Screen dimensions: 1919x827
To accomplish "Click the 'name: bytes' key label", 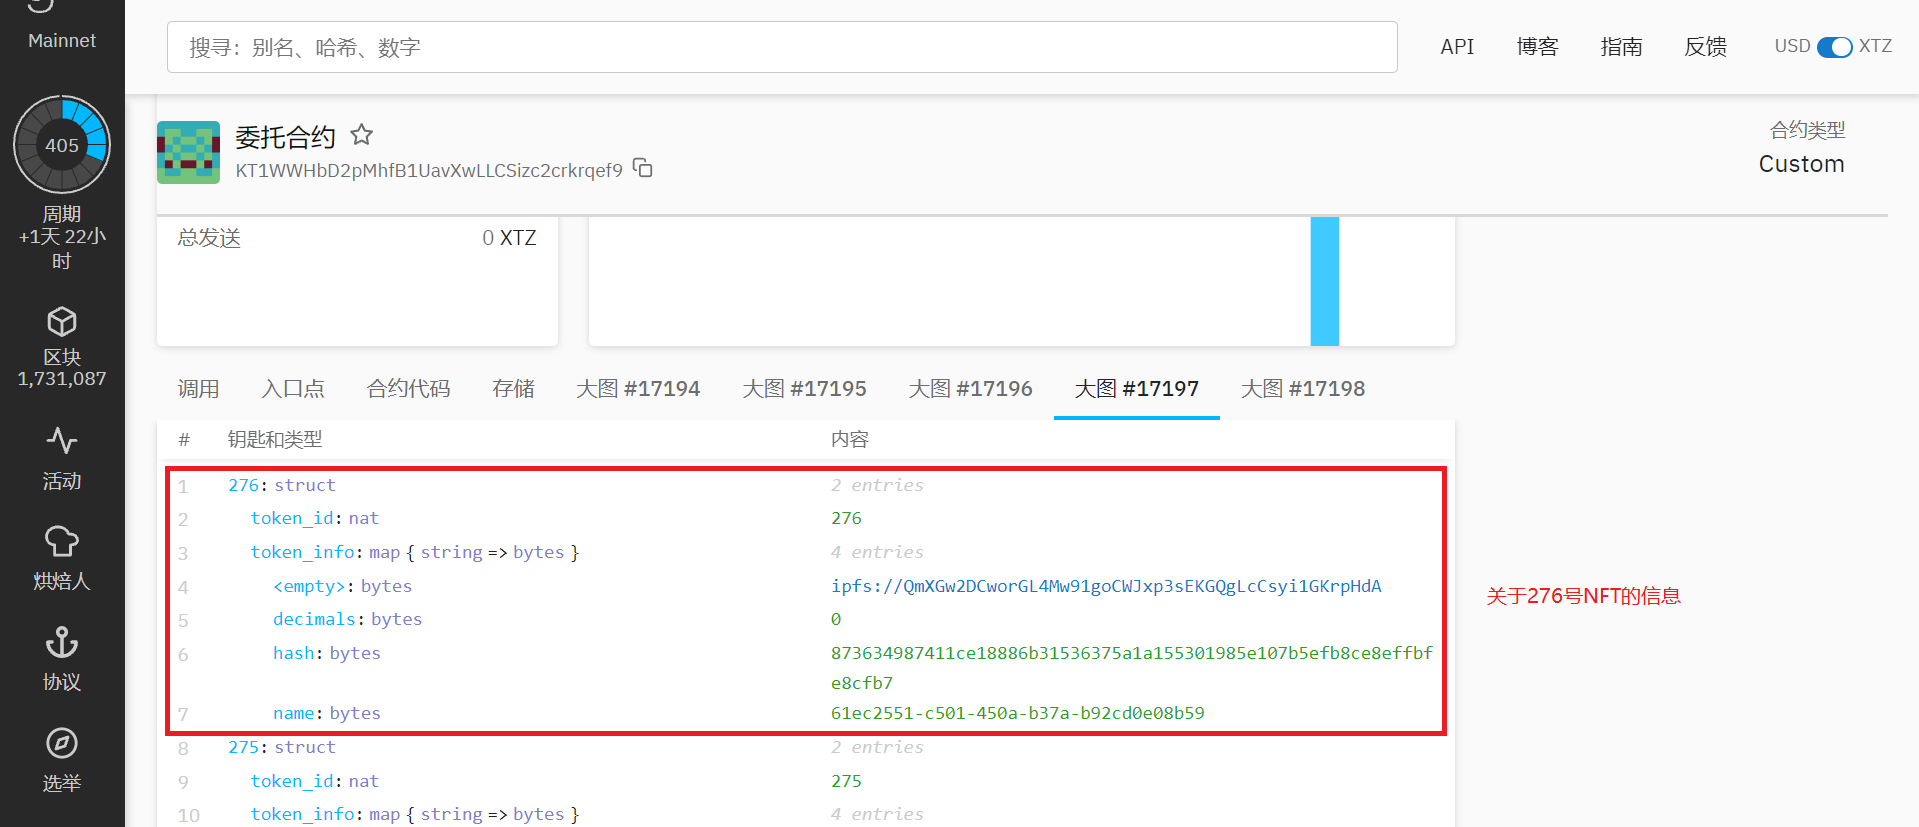I will coord(327,713).
